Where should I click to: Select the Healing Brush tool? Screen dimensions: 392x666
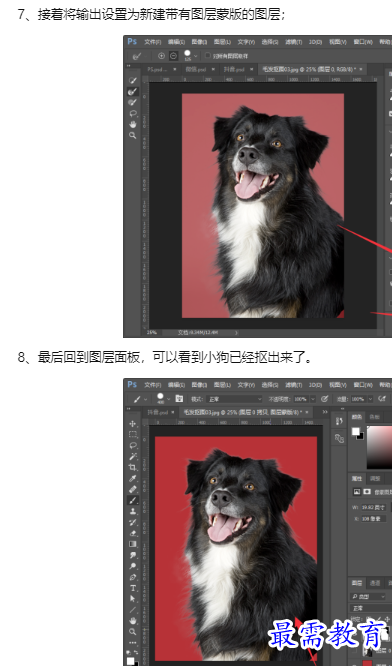point(133,490)
